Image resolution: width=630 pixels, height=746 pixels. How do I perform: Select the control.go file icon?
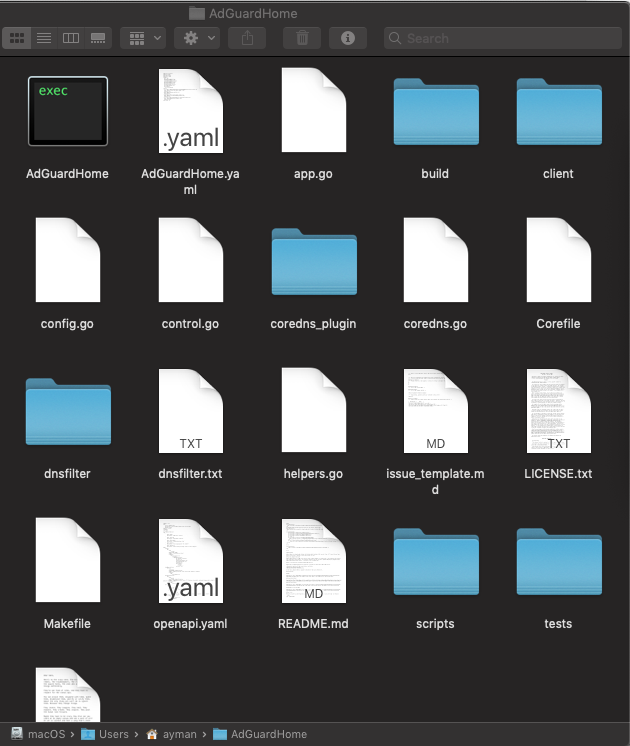(191, 260)
